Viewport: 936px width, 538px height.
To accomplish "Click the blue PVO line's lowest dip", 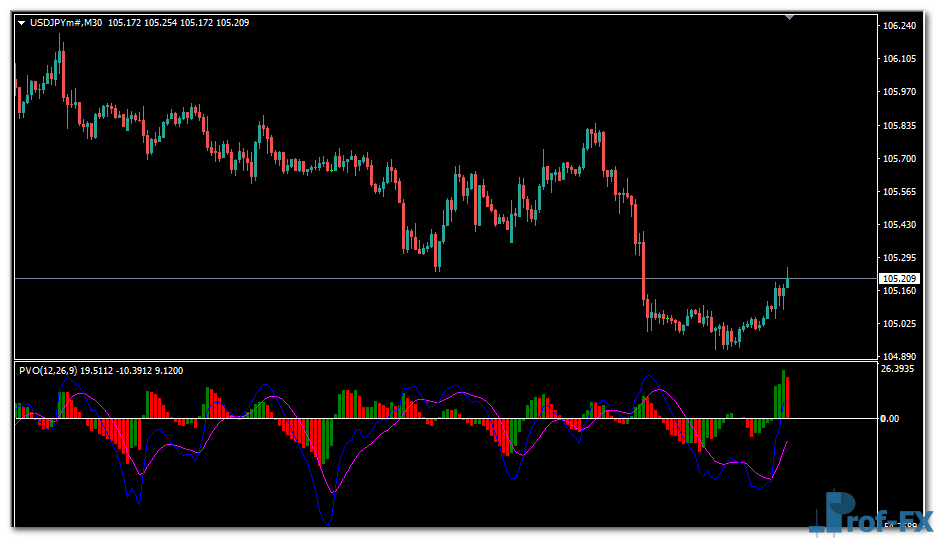I will pos(327,522).
